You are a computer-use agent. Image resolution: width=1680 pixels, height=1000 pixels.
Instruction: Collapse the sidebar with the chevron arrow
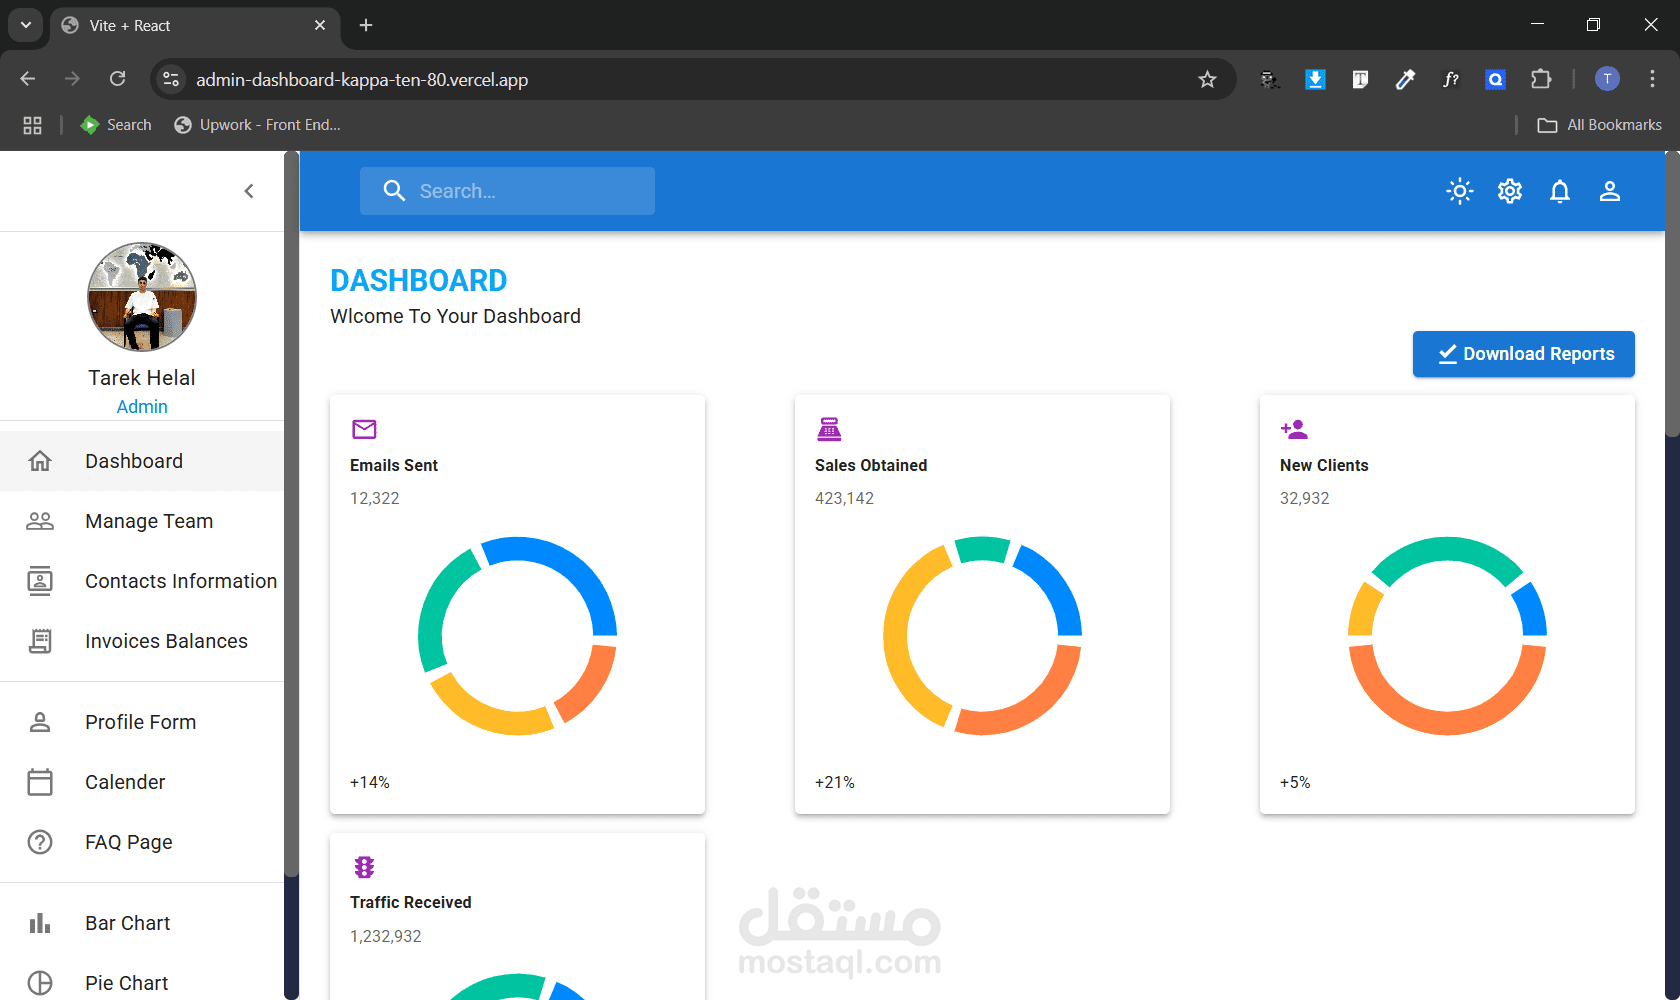(249, 191)
